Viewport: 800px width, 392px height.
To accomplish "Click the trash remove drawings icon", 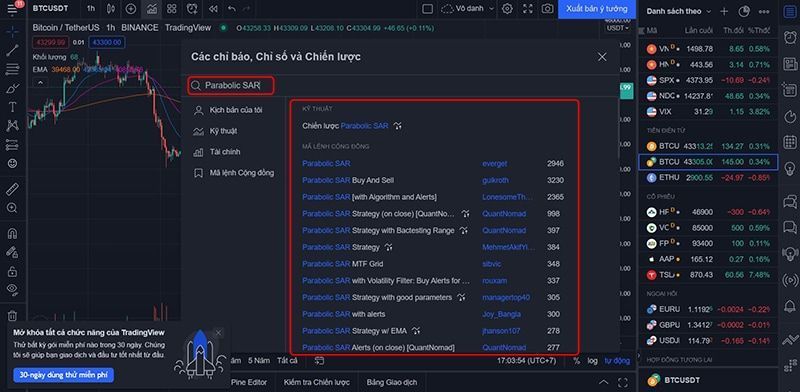I will (12, 316).
